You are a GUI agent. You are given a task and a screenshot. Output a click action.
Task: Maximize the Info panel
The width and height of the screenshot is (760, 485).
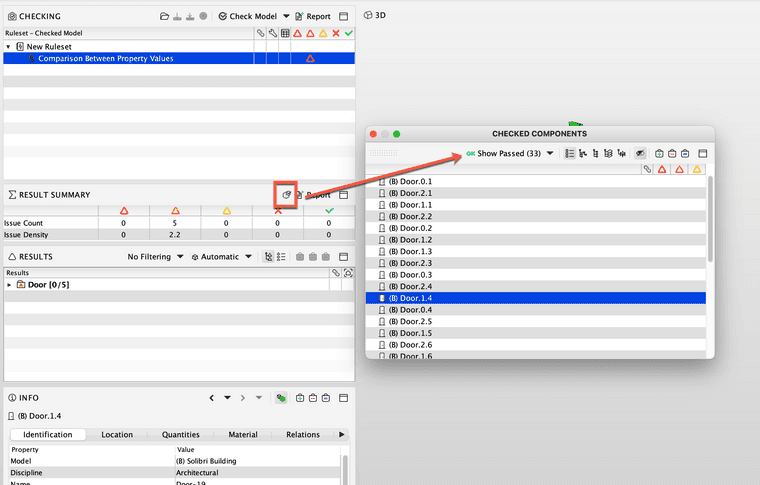coord(344,398)
